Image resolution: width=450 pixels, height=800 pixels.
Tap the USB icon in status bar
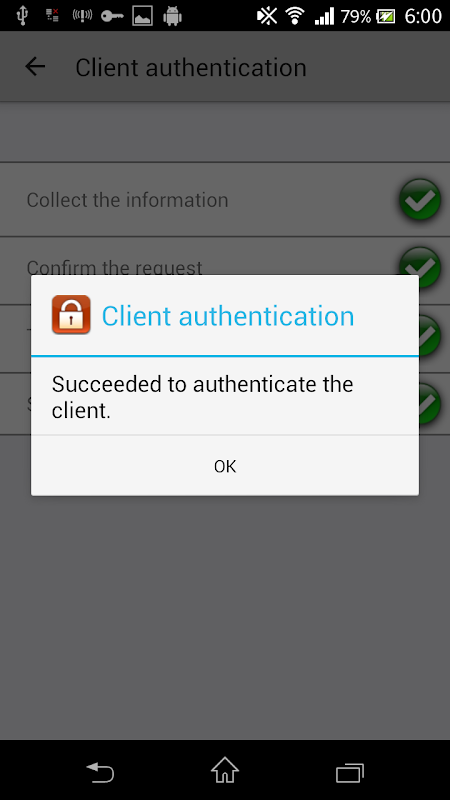[x=22, y=16]
